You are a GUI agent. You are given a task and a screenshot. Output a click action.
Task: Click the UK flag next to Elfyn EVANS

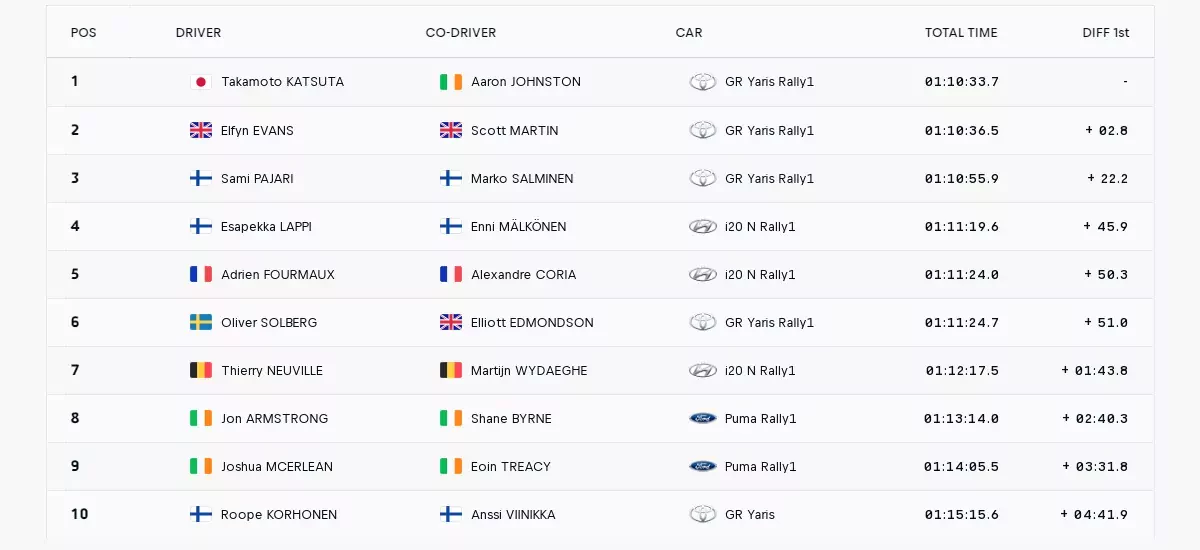[x=201, y=130]
